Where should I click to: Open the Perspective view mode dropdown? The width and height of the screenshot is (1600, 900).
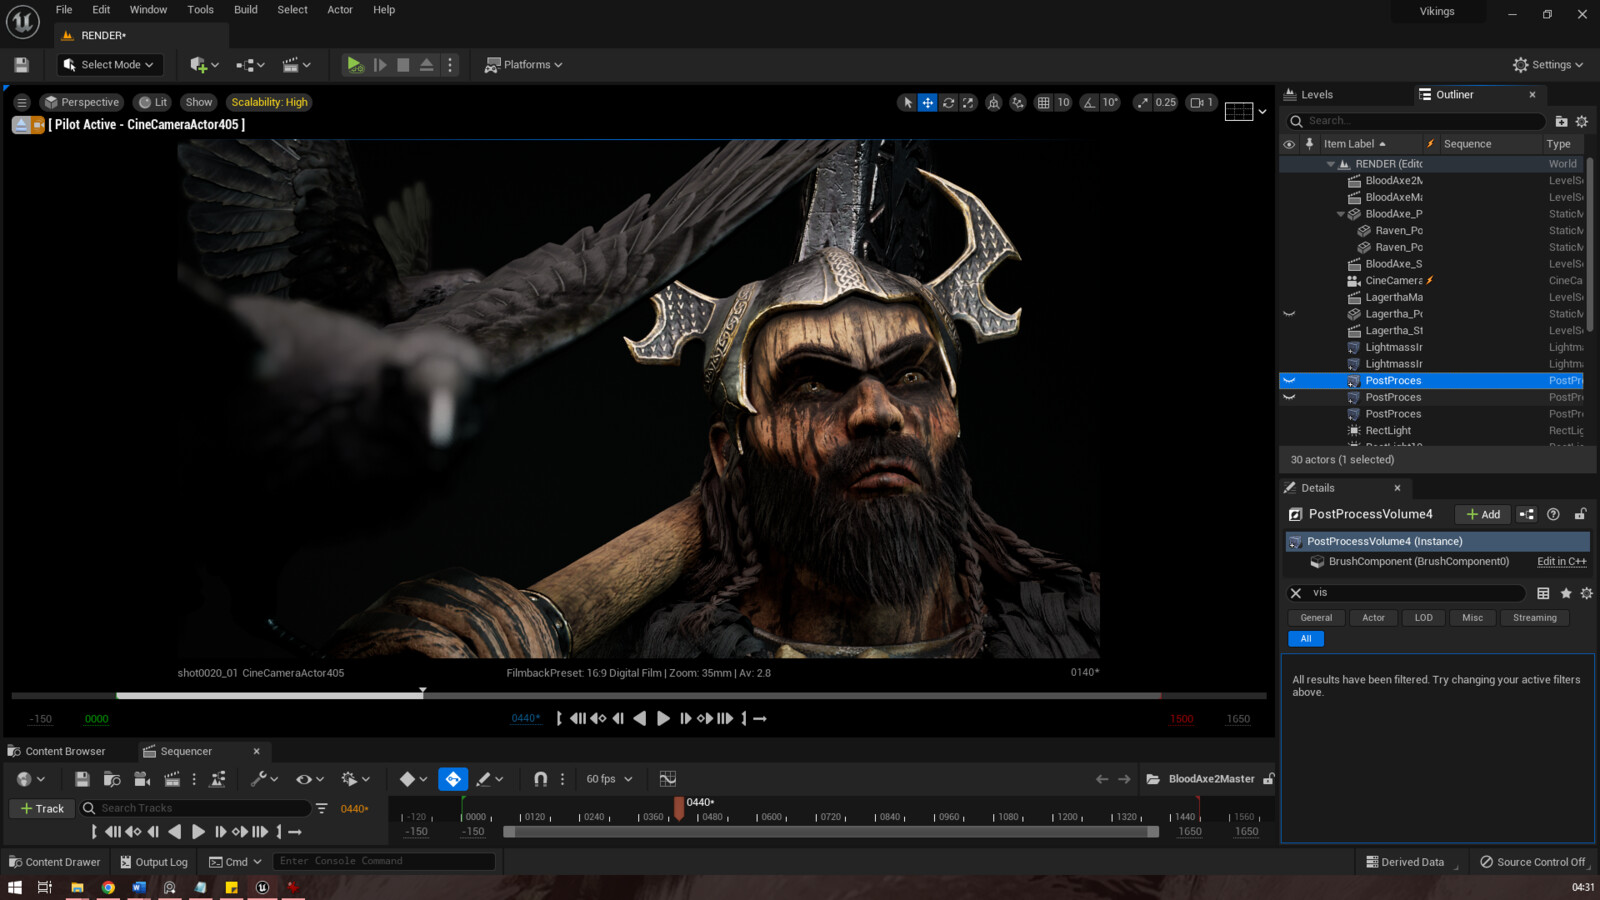[x=81, y=102]
